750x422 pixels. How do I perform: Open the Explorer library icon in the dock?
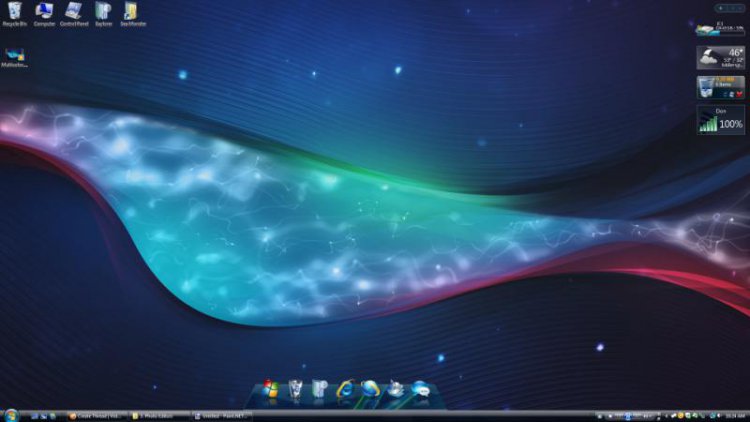point(320,389)
